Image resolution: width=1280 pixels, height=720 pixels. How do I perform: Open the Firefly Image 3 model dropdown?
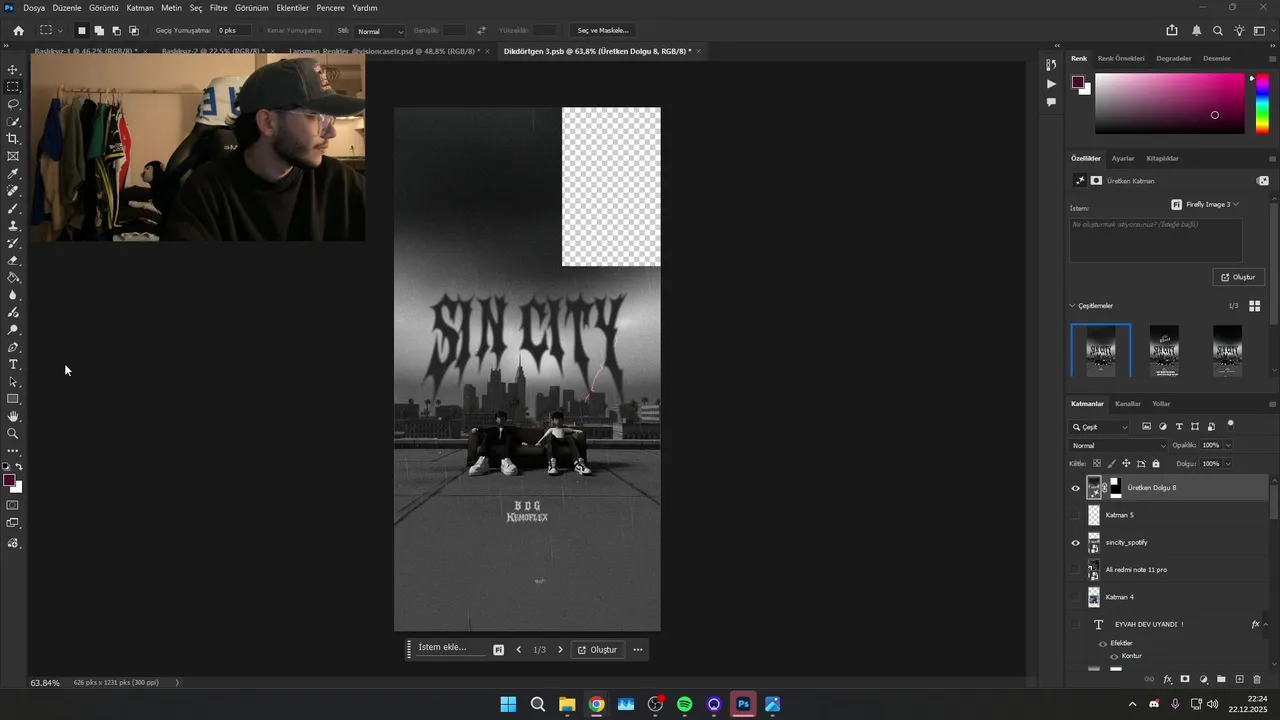point(1204,204)
